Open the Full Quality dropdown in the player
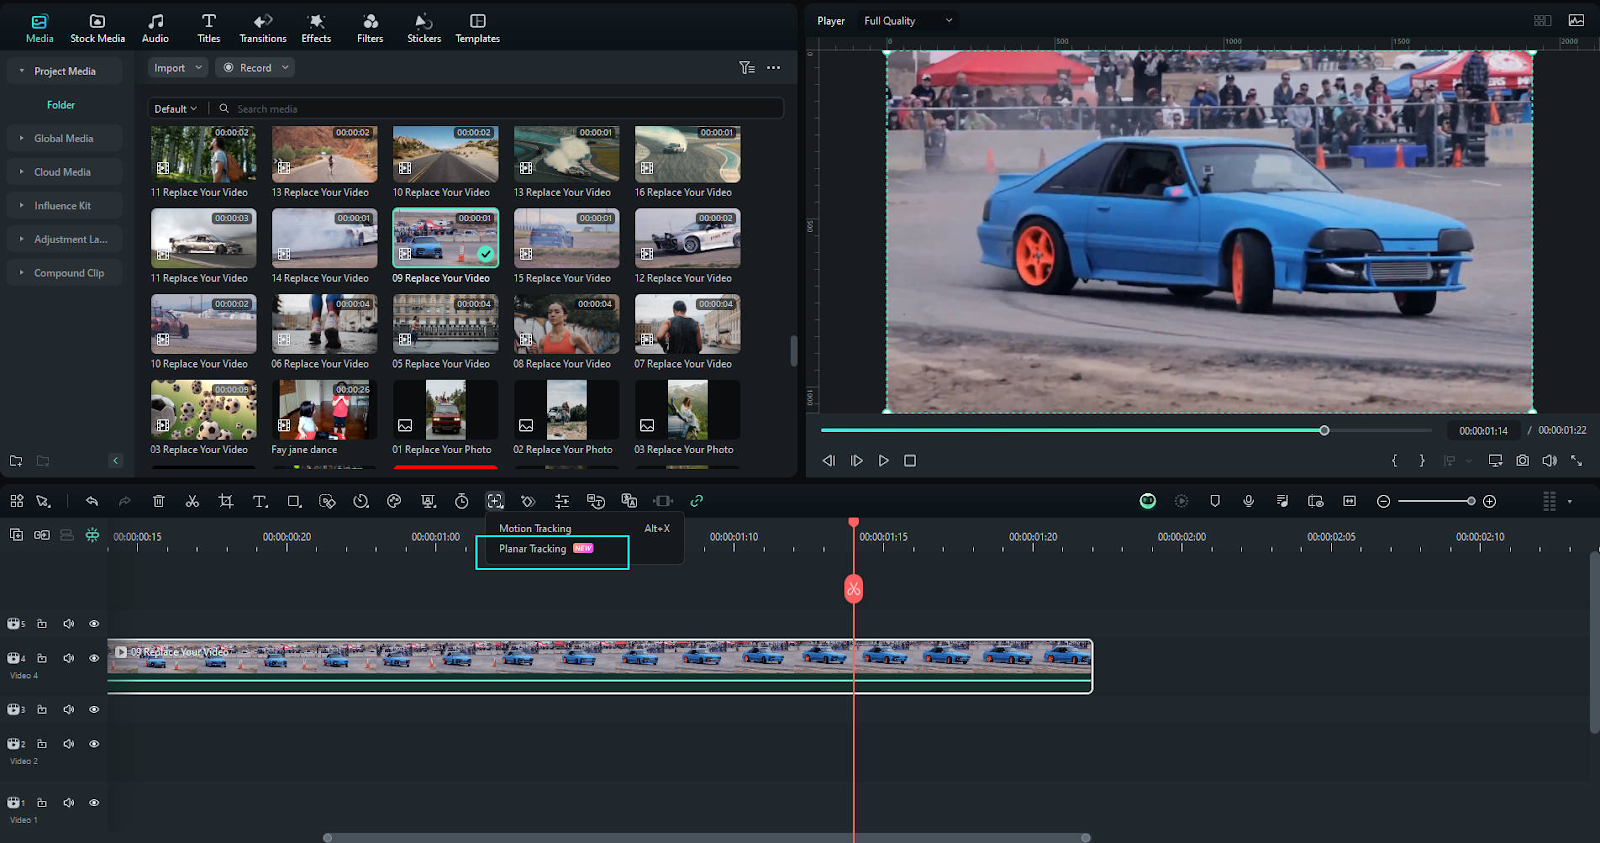1600x843 pixels. (908, 21)
